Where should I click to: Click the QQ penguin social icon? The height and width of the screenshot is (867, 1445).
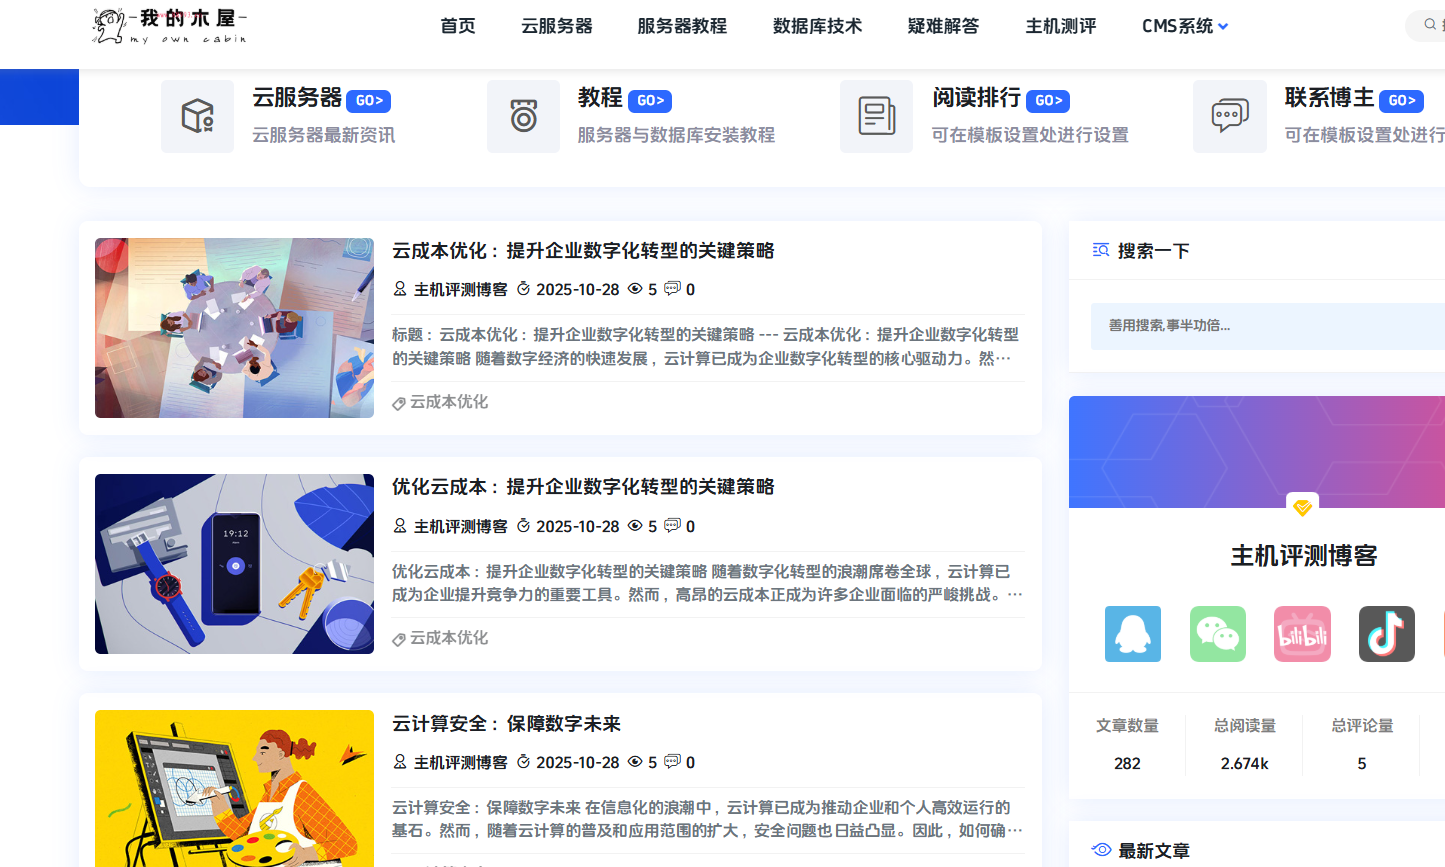point(1132,634)
